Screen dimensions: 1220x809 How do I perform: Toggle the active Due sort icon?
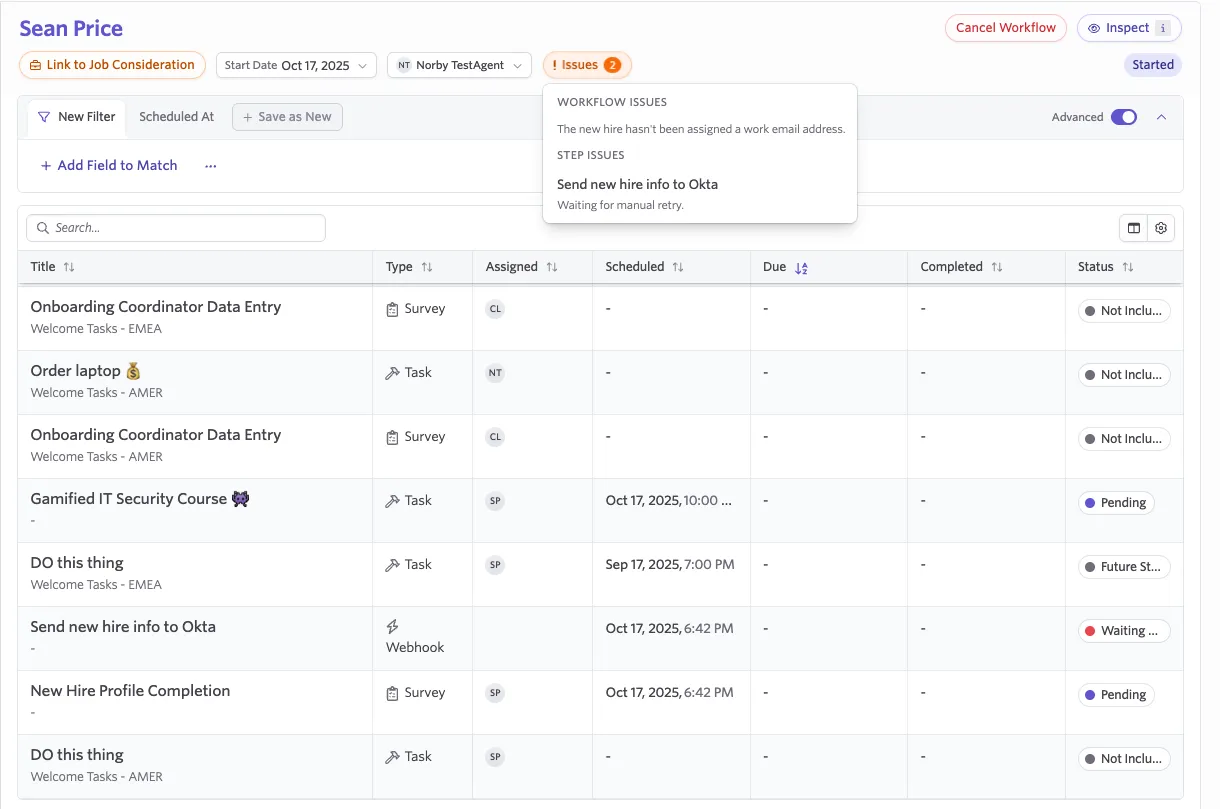click(x=801, y=268)
